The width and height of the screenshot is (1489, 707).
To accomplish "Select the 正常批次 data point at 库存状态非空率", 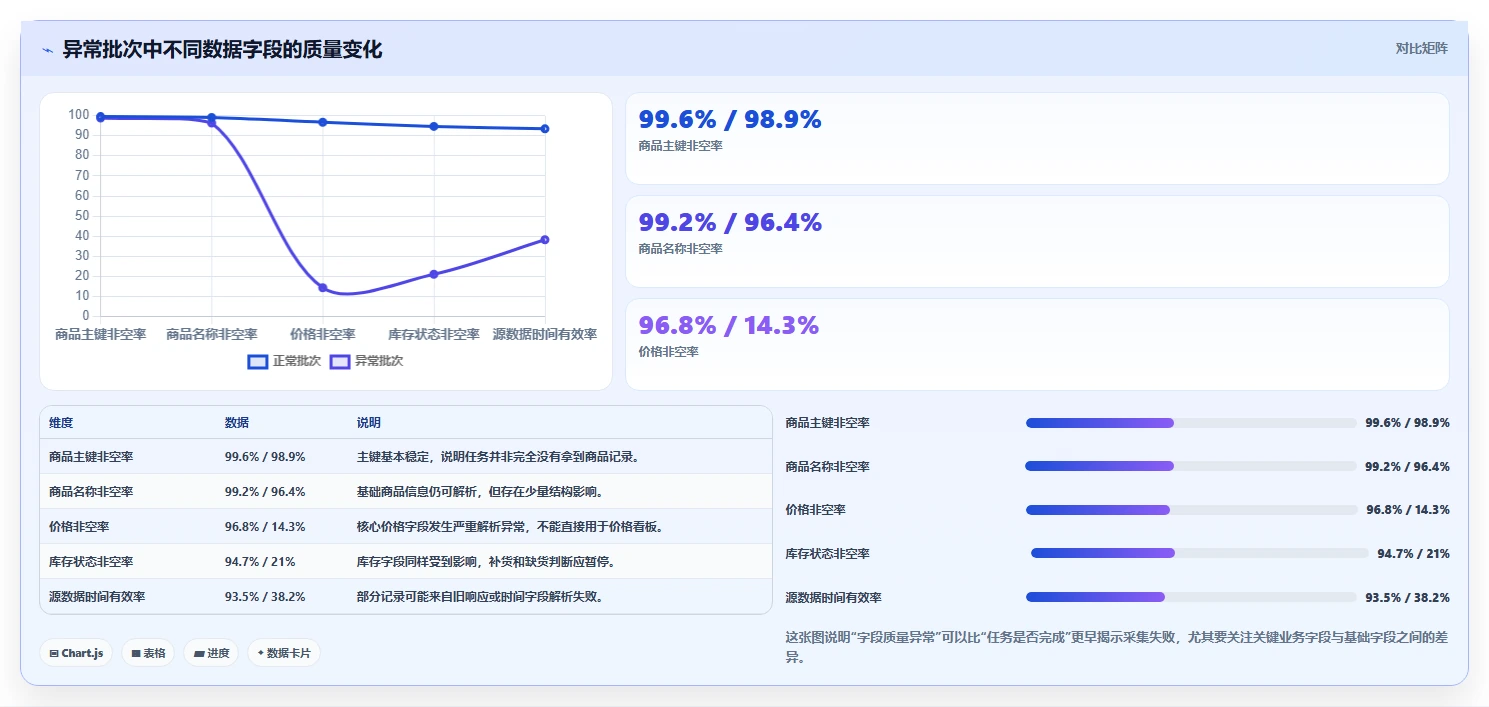I will tap(434, 126).
